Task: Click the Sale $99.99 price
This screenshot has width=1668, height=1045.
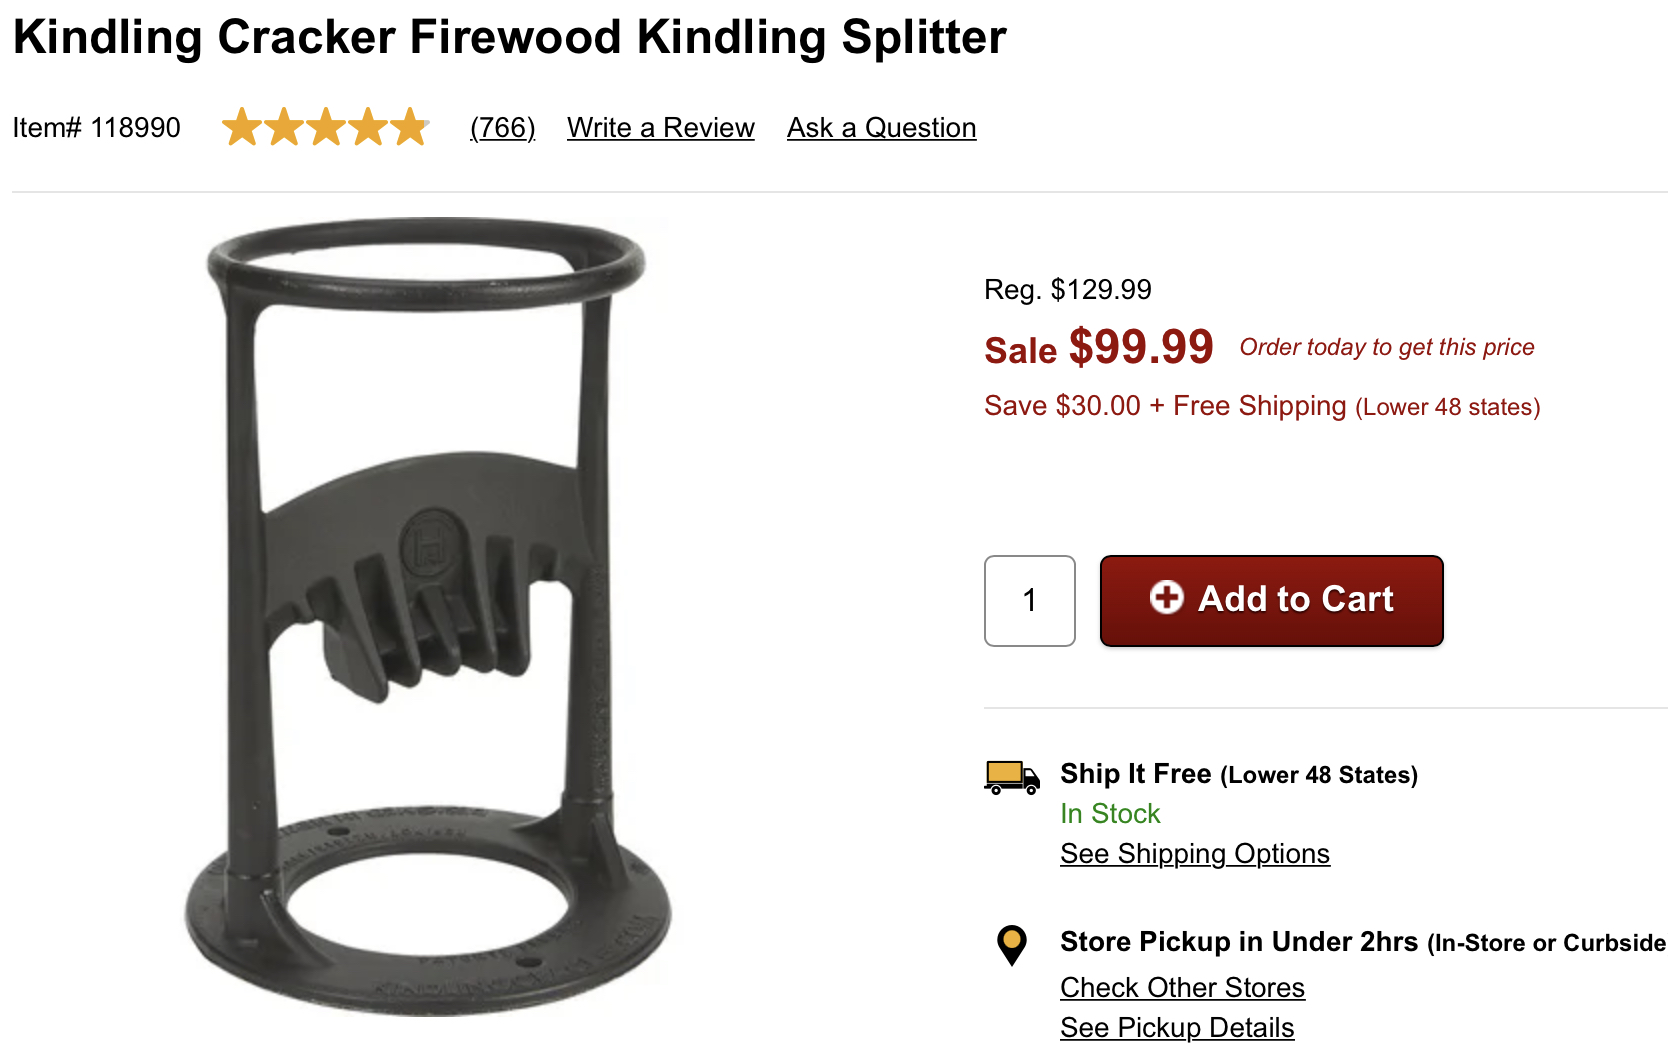Action: coord(1098,348)
